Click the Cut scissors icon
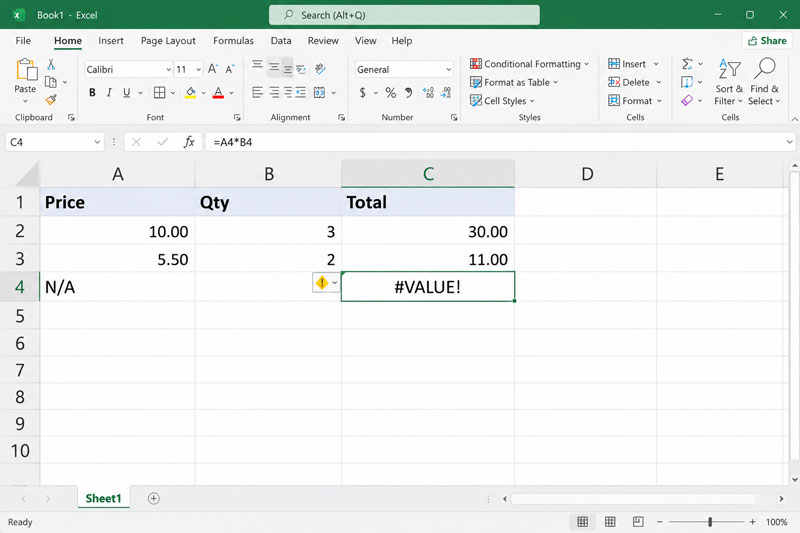 (51, 64)
